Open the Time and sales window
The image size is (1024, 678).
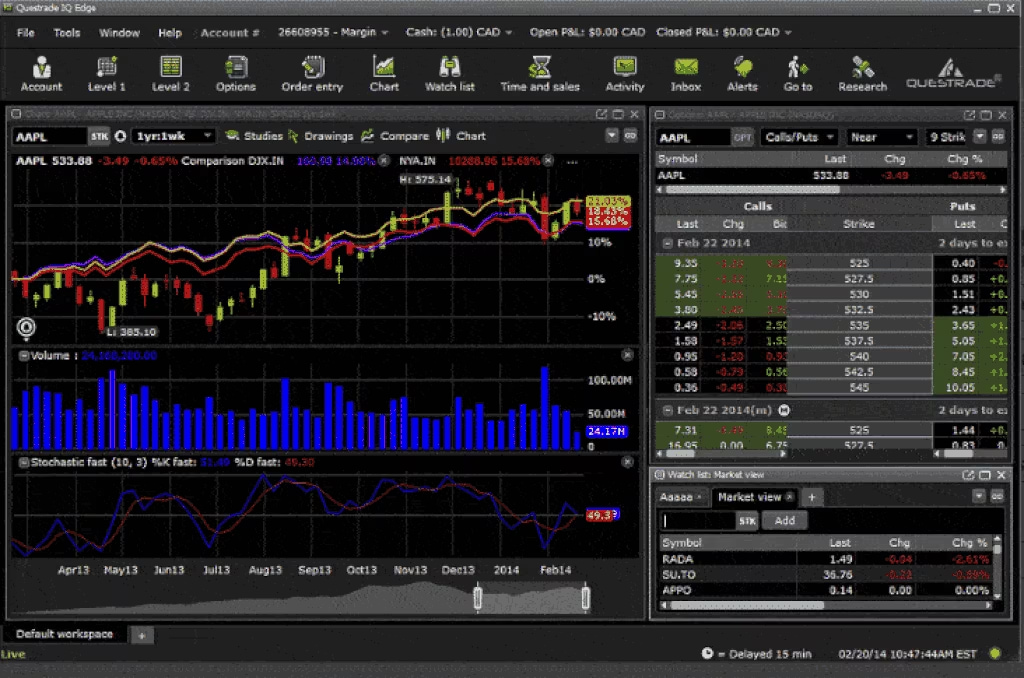[x=540, y=73]
